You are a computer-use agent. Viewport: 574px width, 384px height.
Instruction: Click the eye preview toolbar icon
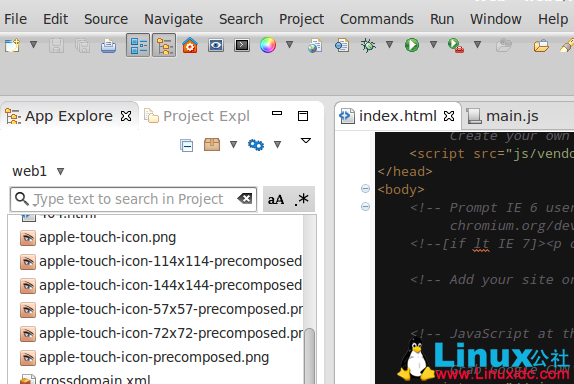click(x=216, y=45)
